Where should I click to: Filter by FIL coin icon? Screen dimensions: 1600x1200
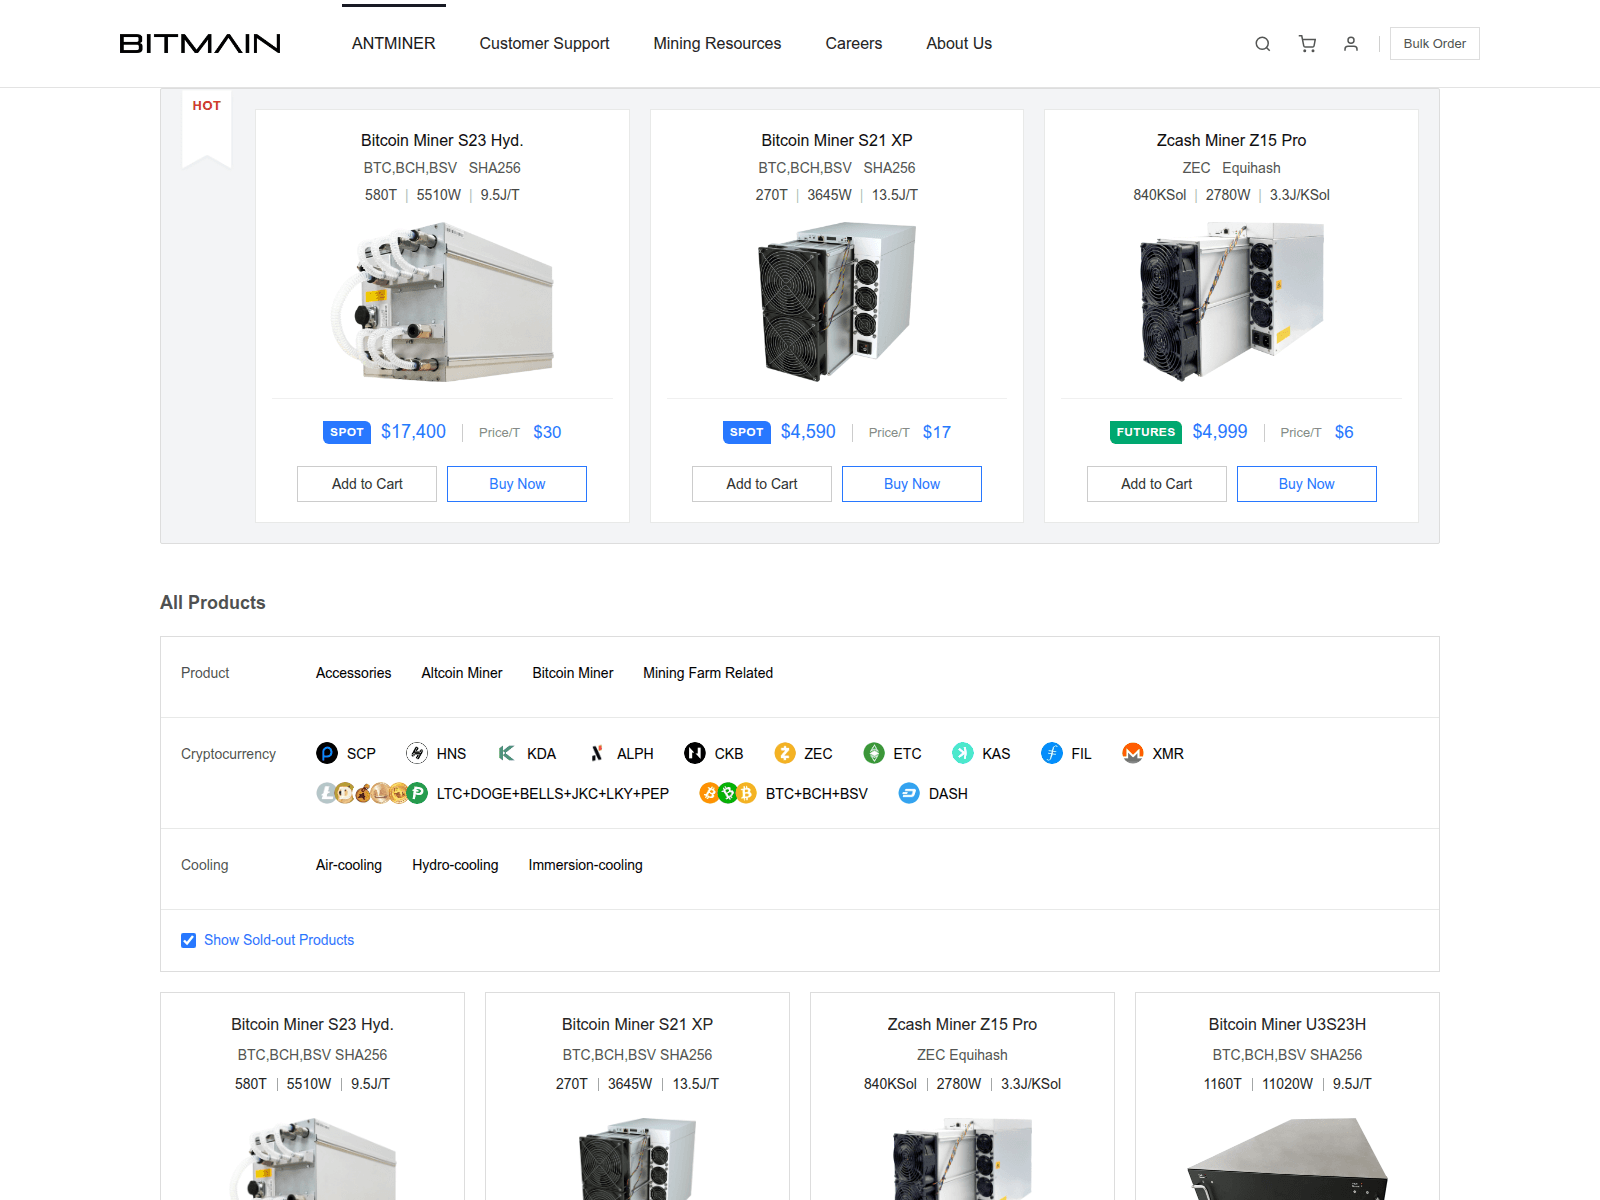[x=1052, y=753]
